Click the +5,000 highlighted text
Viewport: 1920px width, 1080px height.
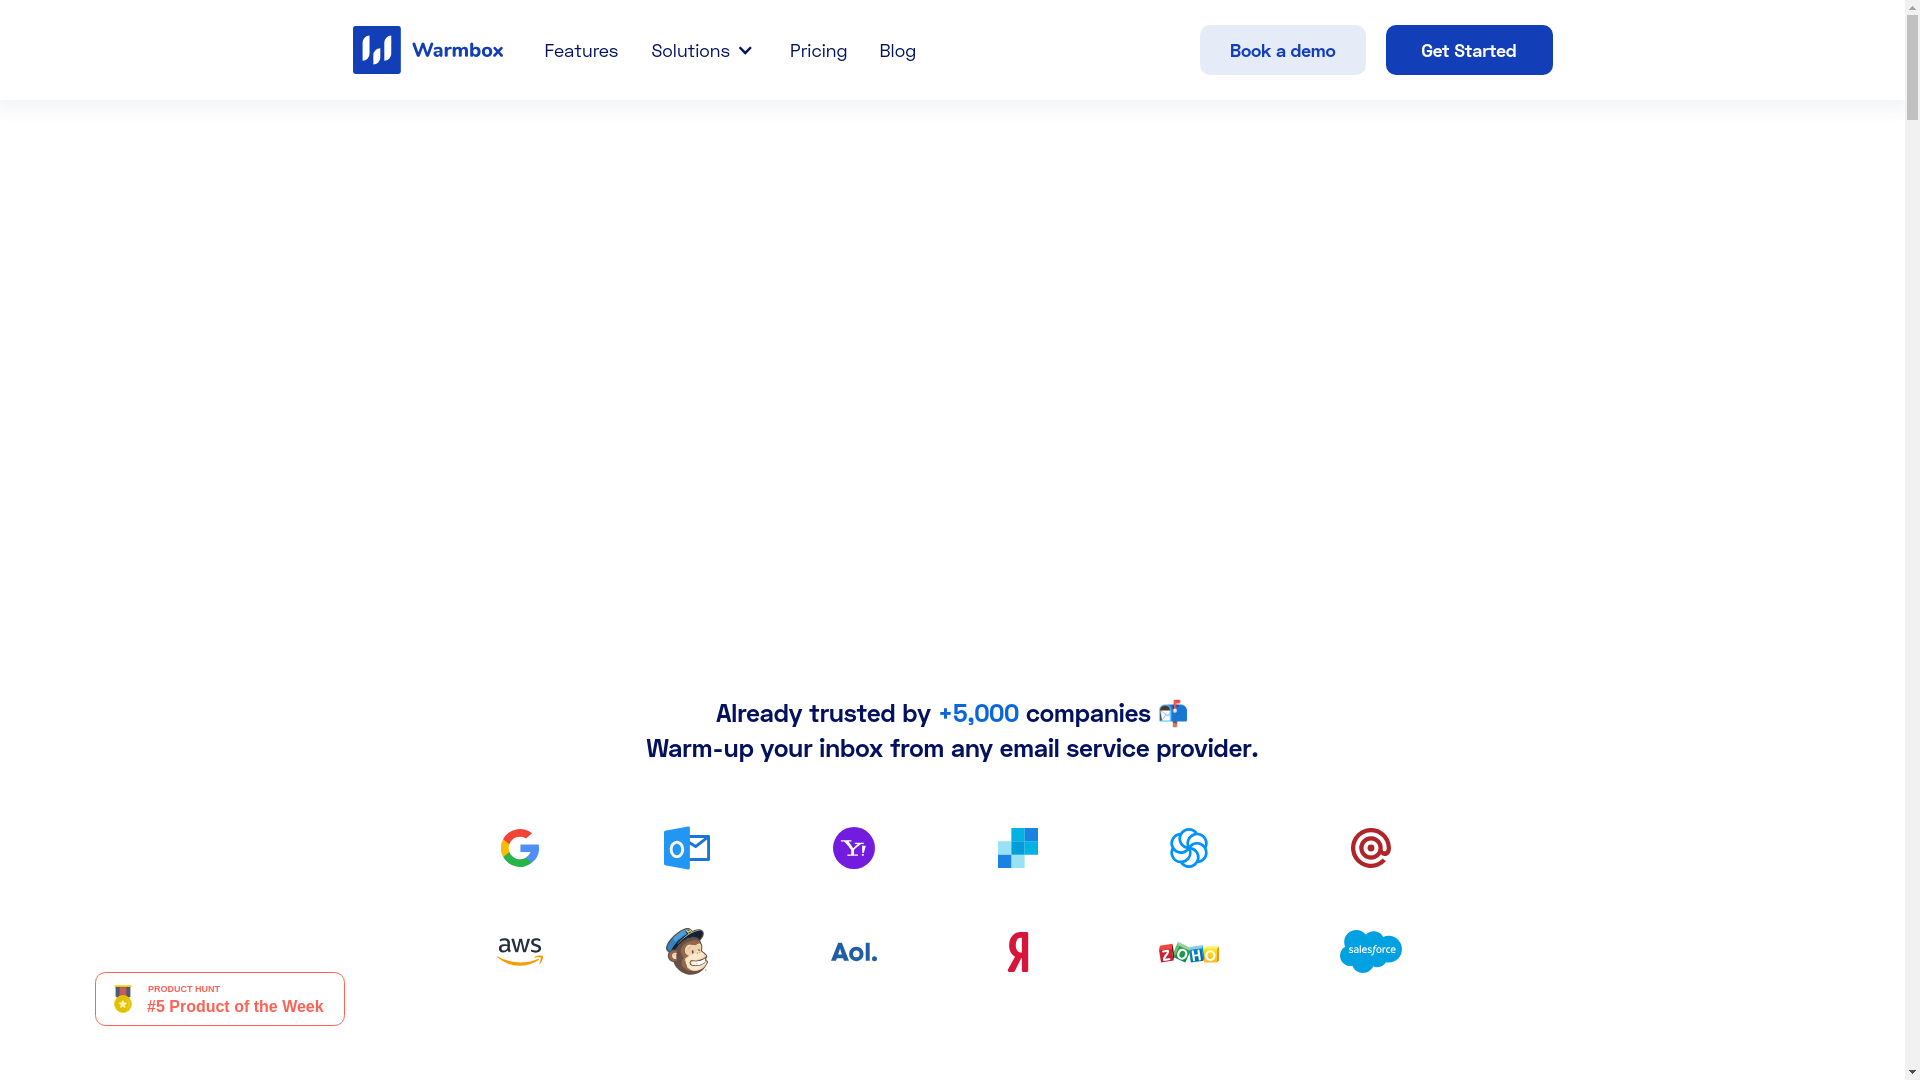978,713
